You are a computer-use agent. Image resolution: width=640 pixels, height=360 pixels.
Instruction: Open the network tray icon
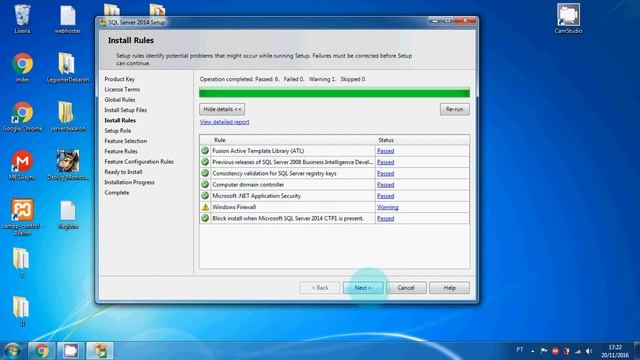(578, 351)
